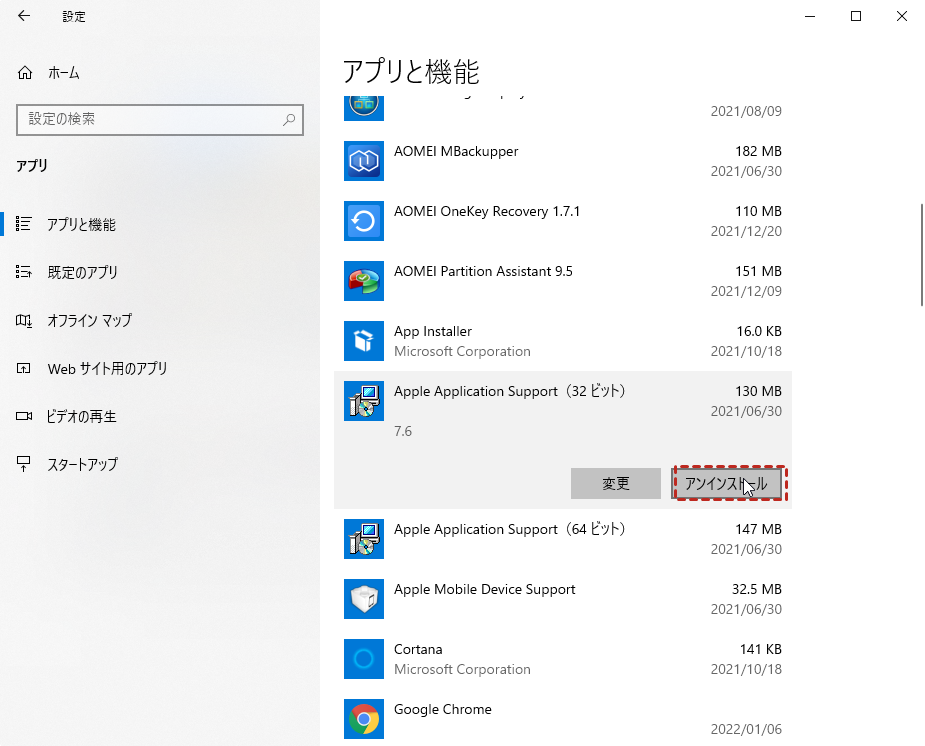This screenshot has height=746, width=925.
Task: Click the 151 MB size value
Action: (x=758, y=271)
